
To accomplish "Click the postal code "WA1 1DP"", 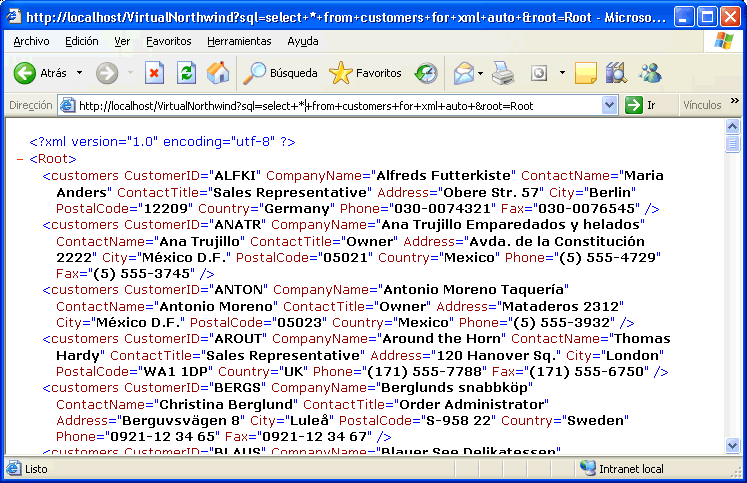I will pos(176,372).
